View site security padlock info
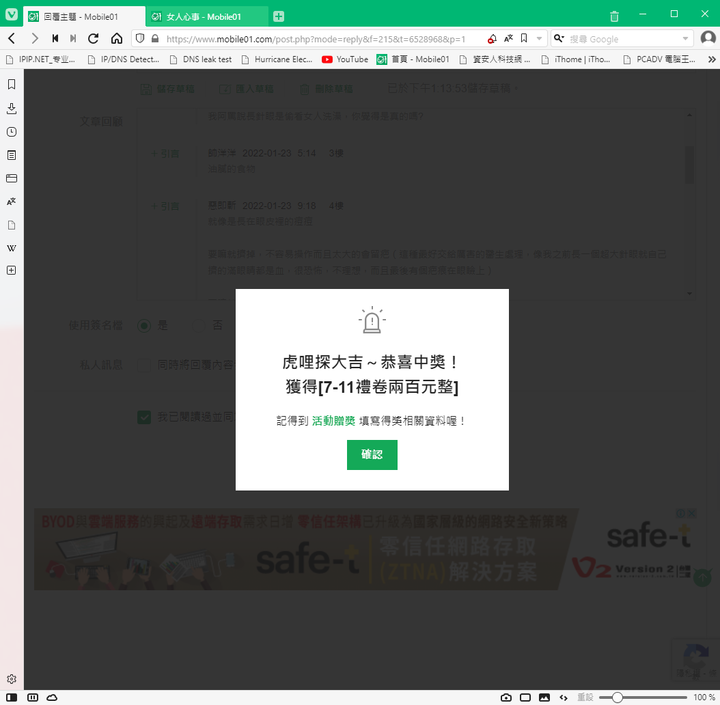Screen dimensions: 720x705 point(155,39)
